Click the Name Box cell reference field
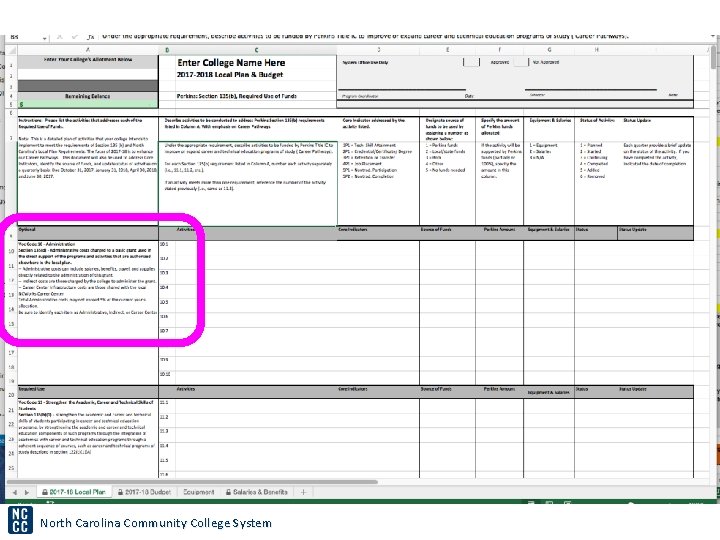 point(23,36)
